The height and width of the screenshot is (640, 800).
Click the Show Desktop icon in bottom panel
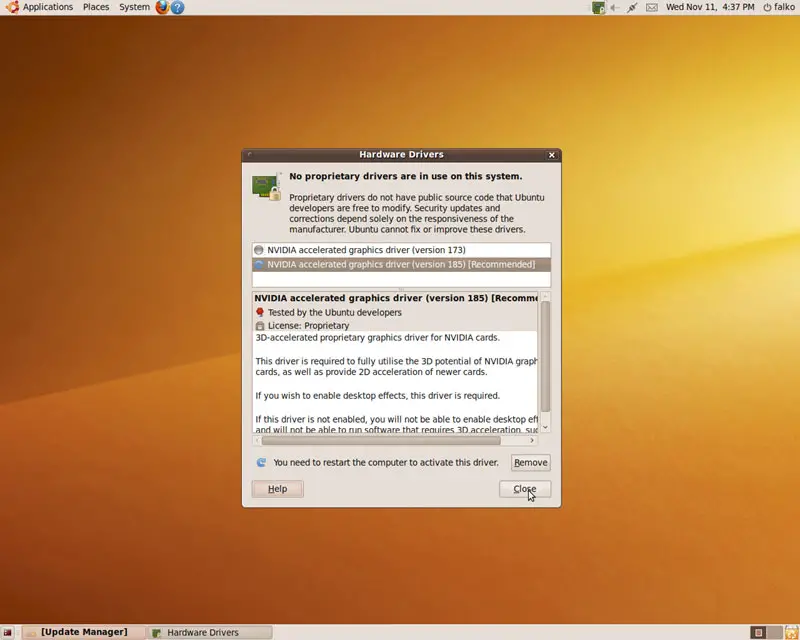pyautogui.click(x=7, y=632)
